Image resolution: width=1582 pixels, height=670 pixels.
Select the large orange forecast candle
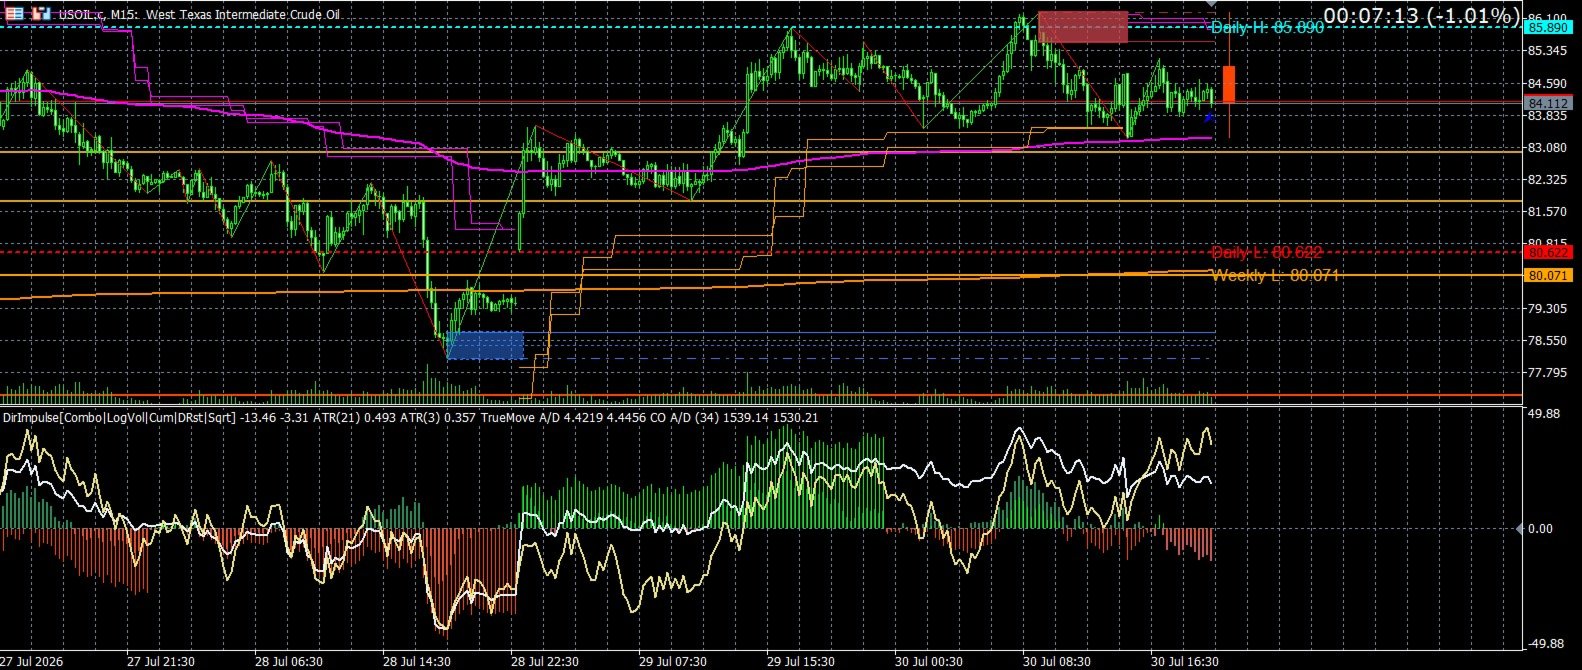tap(1228, 84)
